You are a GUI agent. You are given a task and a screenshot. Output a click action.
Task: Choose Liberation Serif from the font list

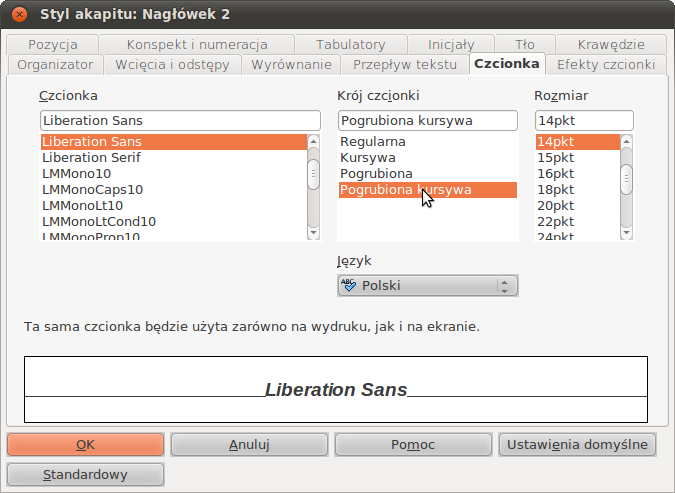point(92,158)
